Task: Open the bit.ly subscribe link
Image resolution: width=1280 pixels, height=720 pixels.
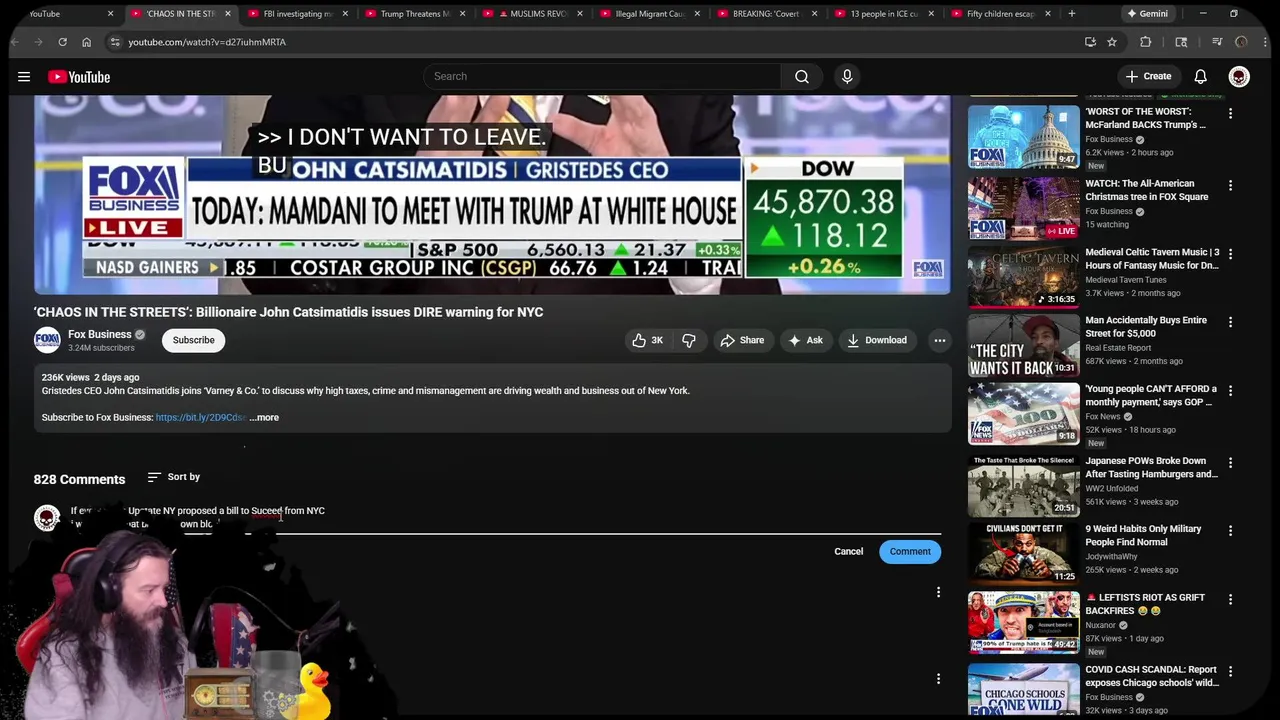Action: [200, 417]
